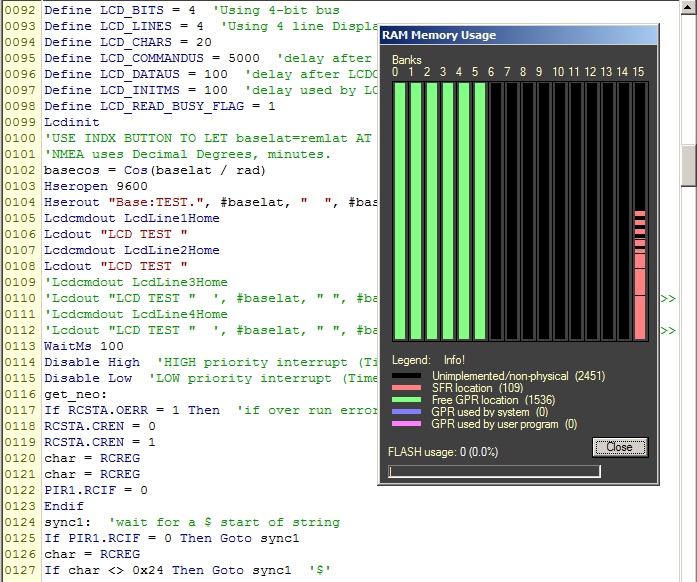Click 'RCSTA.CREN = 0' on line 0118

[100, 426]
